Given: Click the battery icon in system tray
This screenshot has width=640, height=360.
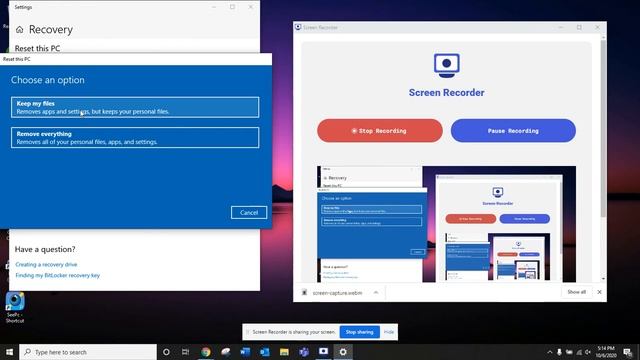Looking at the screenshot, I should coord(569,352).
